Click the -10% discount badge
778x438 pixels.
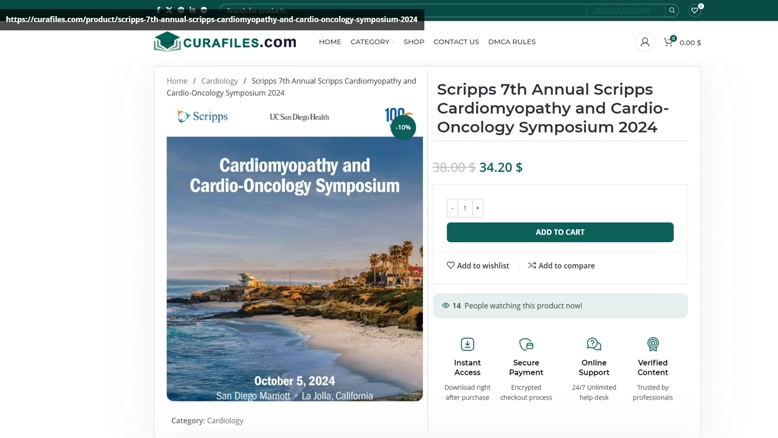pyautogui.click(x=403, y=127)
